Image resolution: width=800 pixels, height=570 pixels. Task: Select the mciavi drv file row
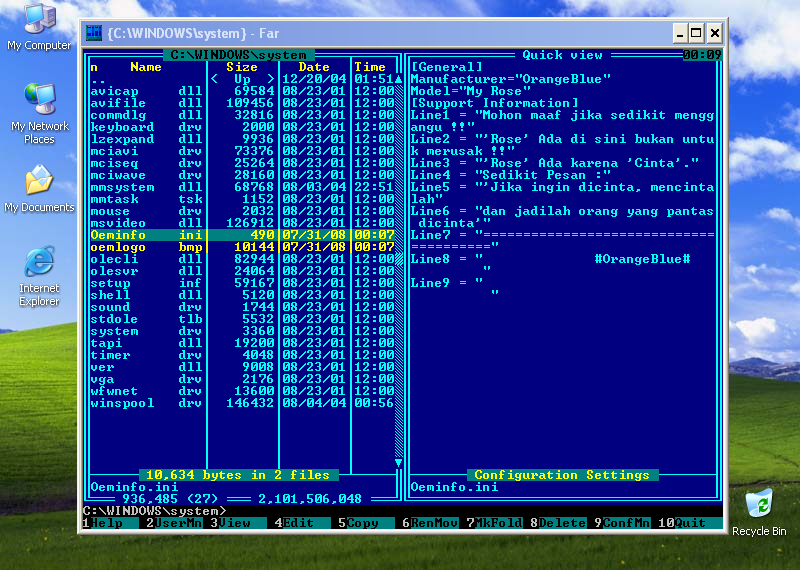pos(242,151)
